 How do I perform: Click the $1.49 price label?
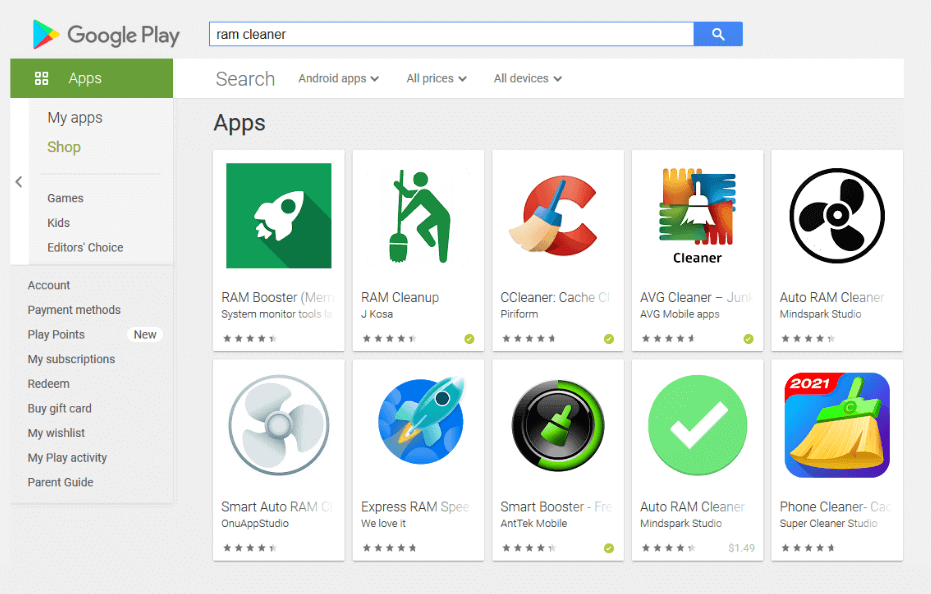[742, 548]
